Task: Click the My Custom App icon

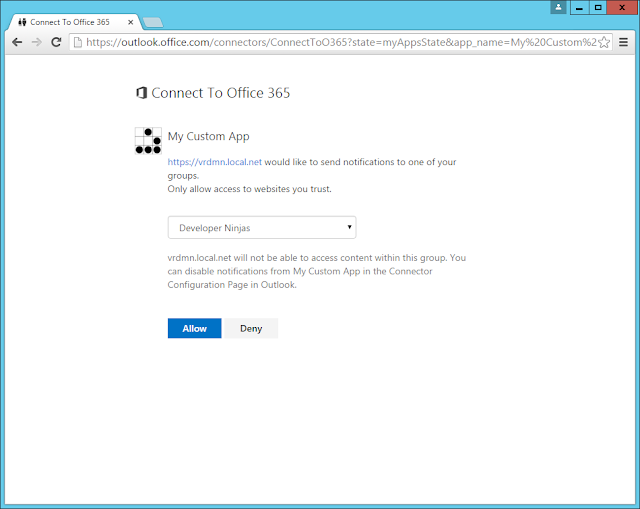Action: 148,141
